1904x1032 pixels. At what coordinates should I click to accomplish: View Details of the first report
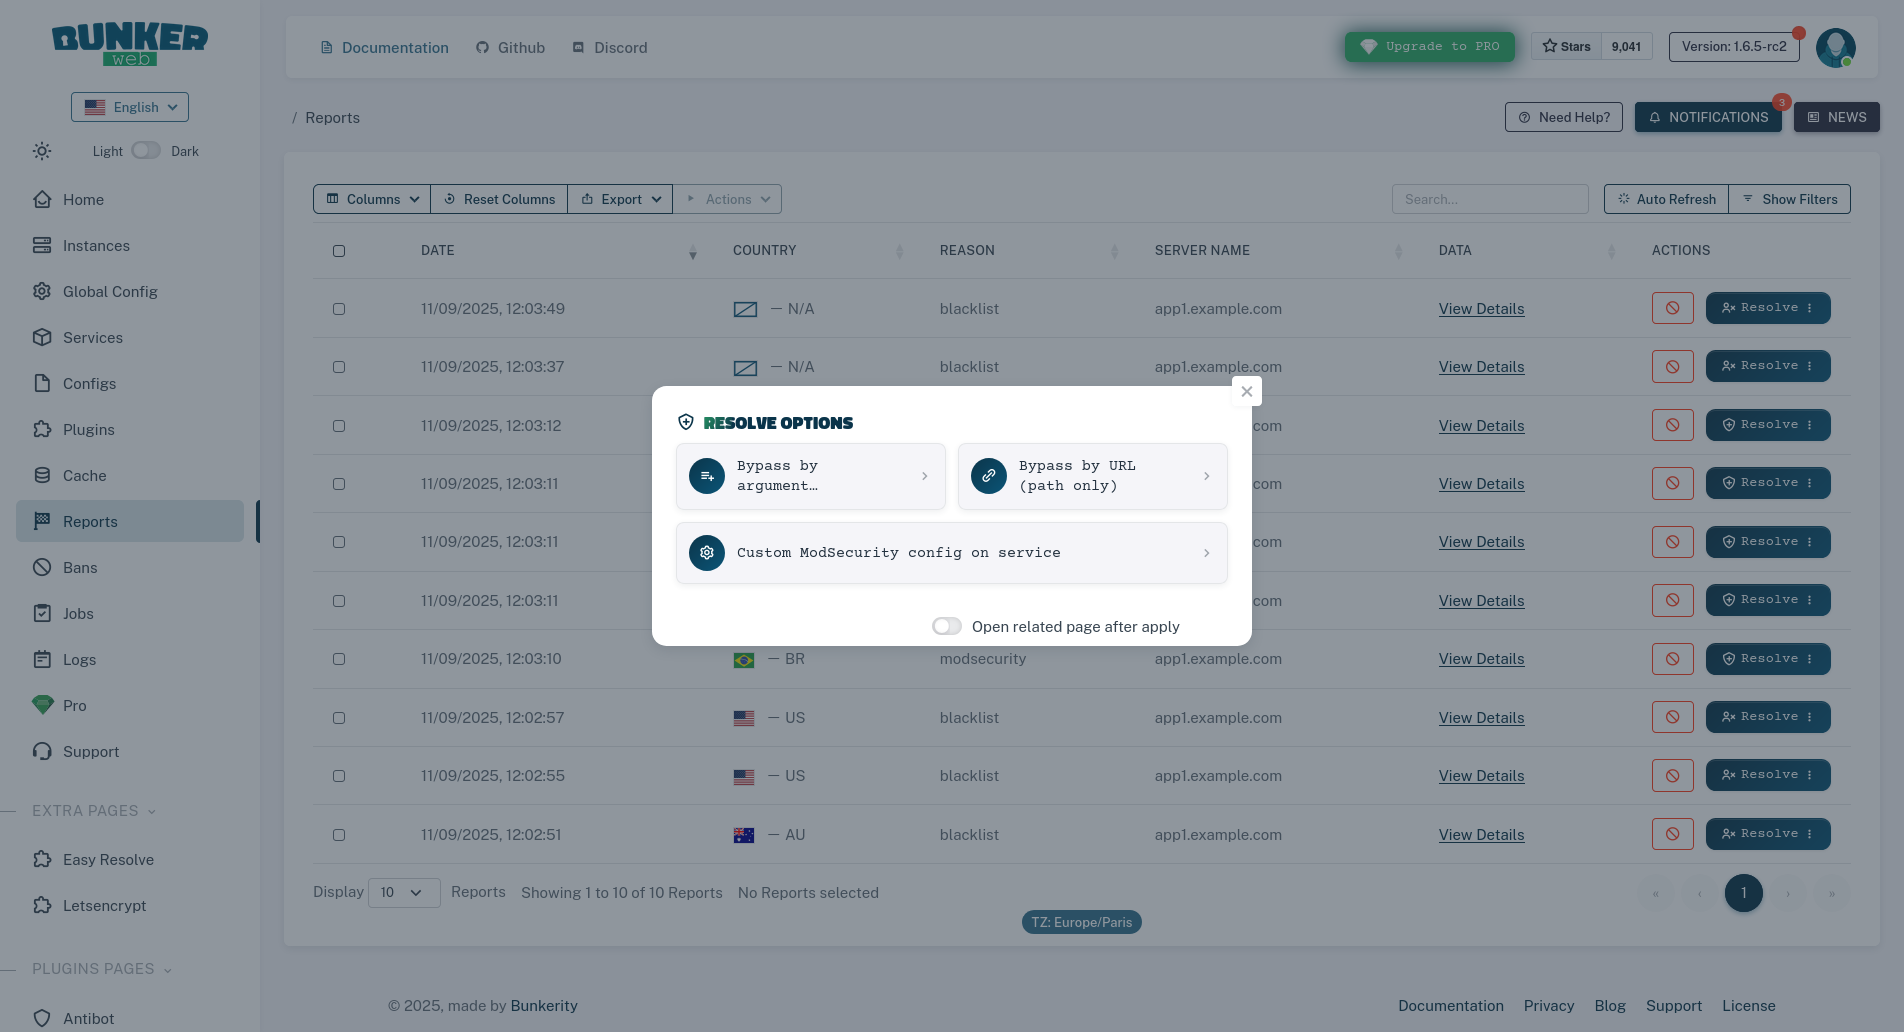click(1481, 308)
